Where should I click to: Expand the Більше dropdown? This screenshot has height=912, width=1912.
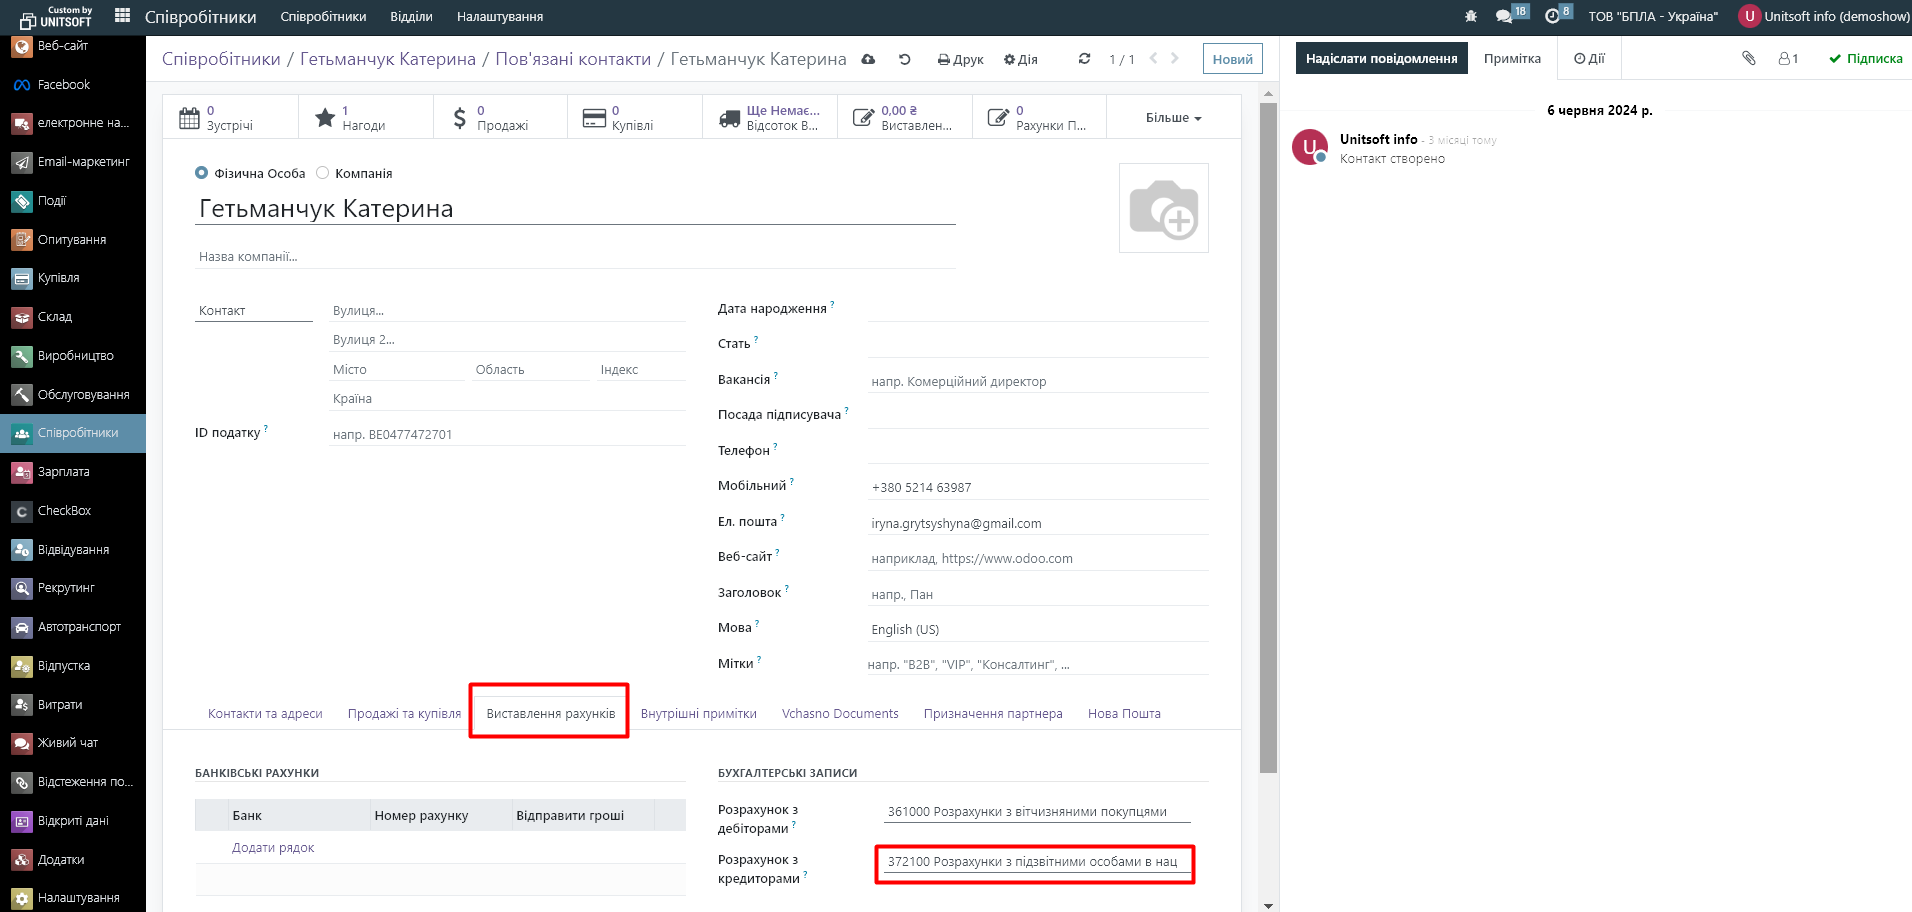click(1173, 117)
